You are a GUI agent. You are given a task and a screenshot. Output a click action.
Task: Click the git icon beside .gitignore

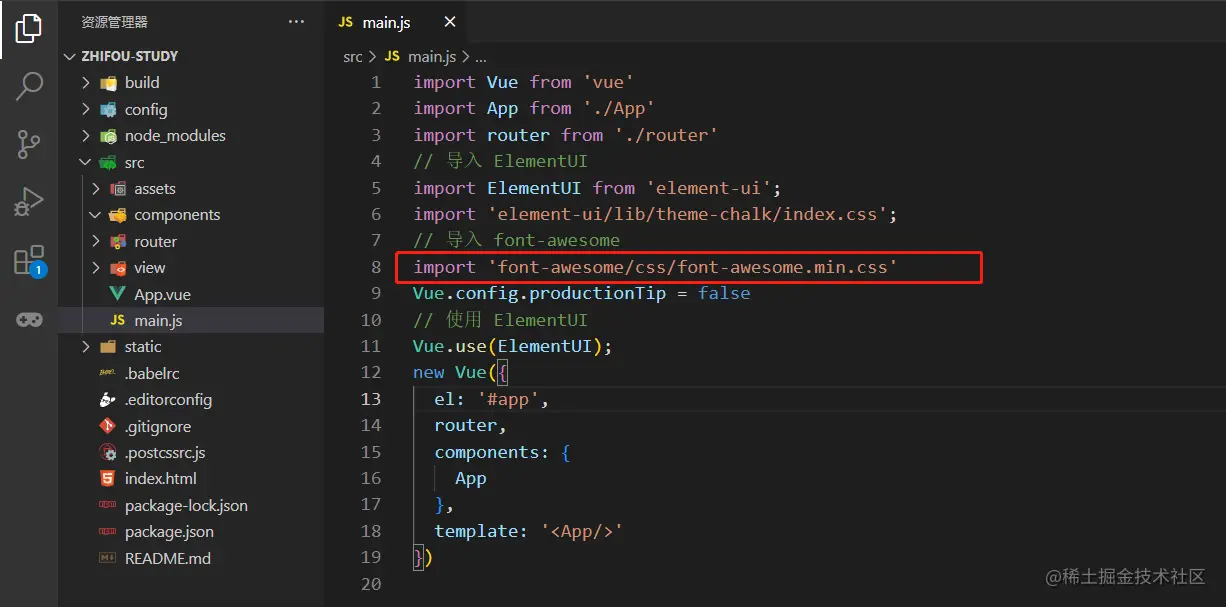pyautogui.click(x=108, y=426)
